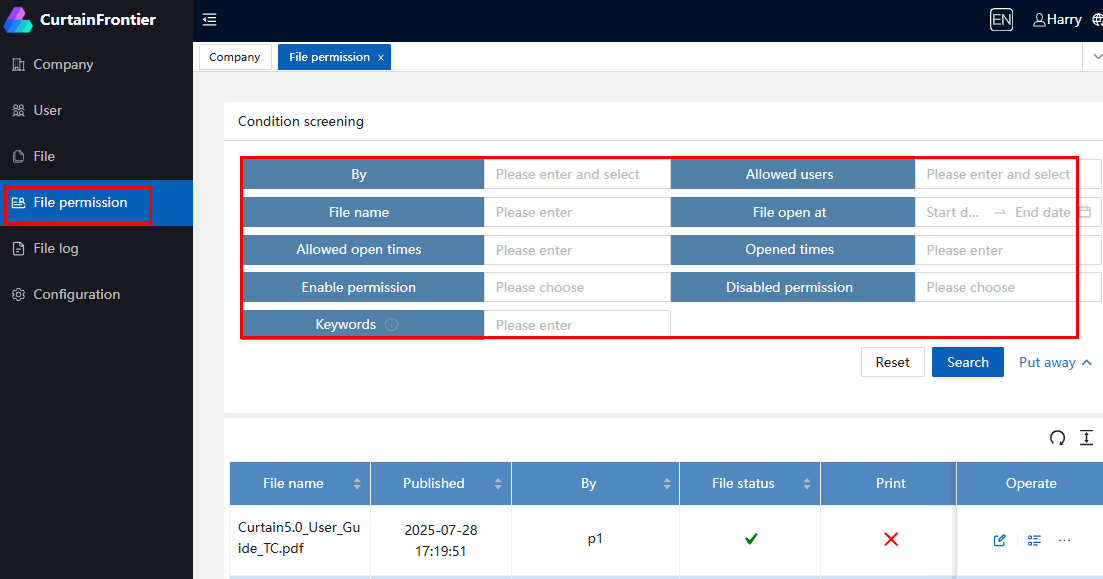This screenshot has width=1103, height=579.
Task: Click the Reset button
Action: [x=893, y=362]
